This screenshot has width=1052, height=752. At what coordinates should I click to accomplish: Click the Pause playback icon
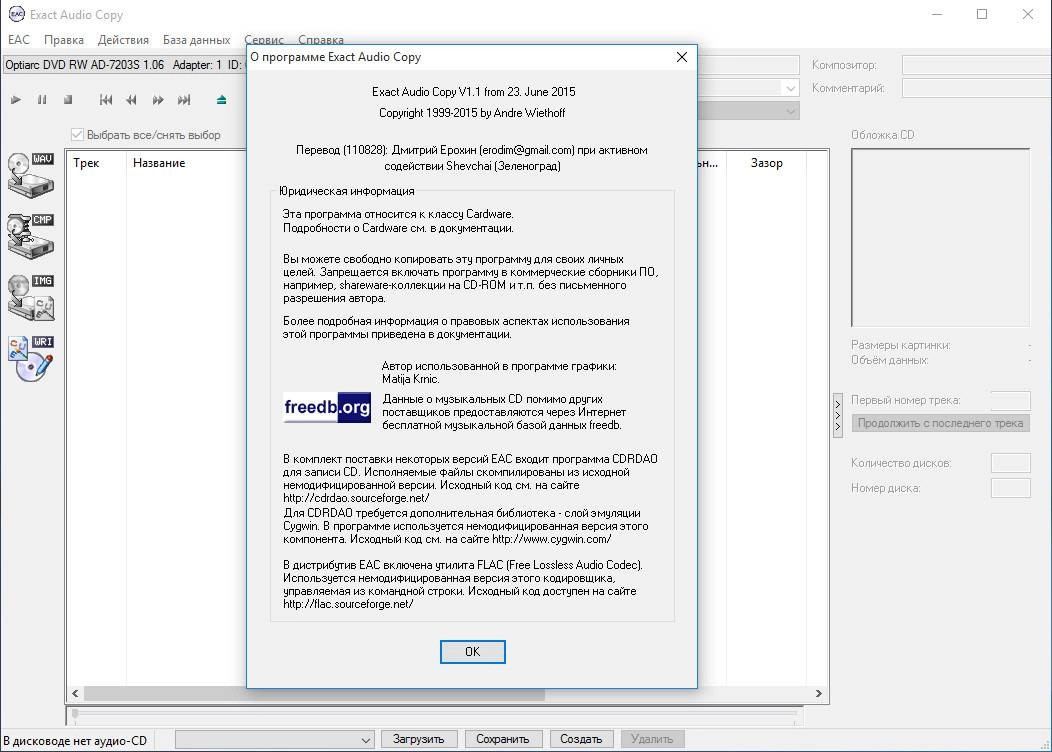pos(42,100)
